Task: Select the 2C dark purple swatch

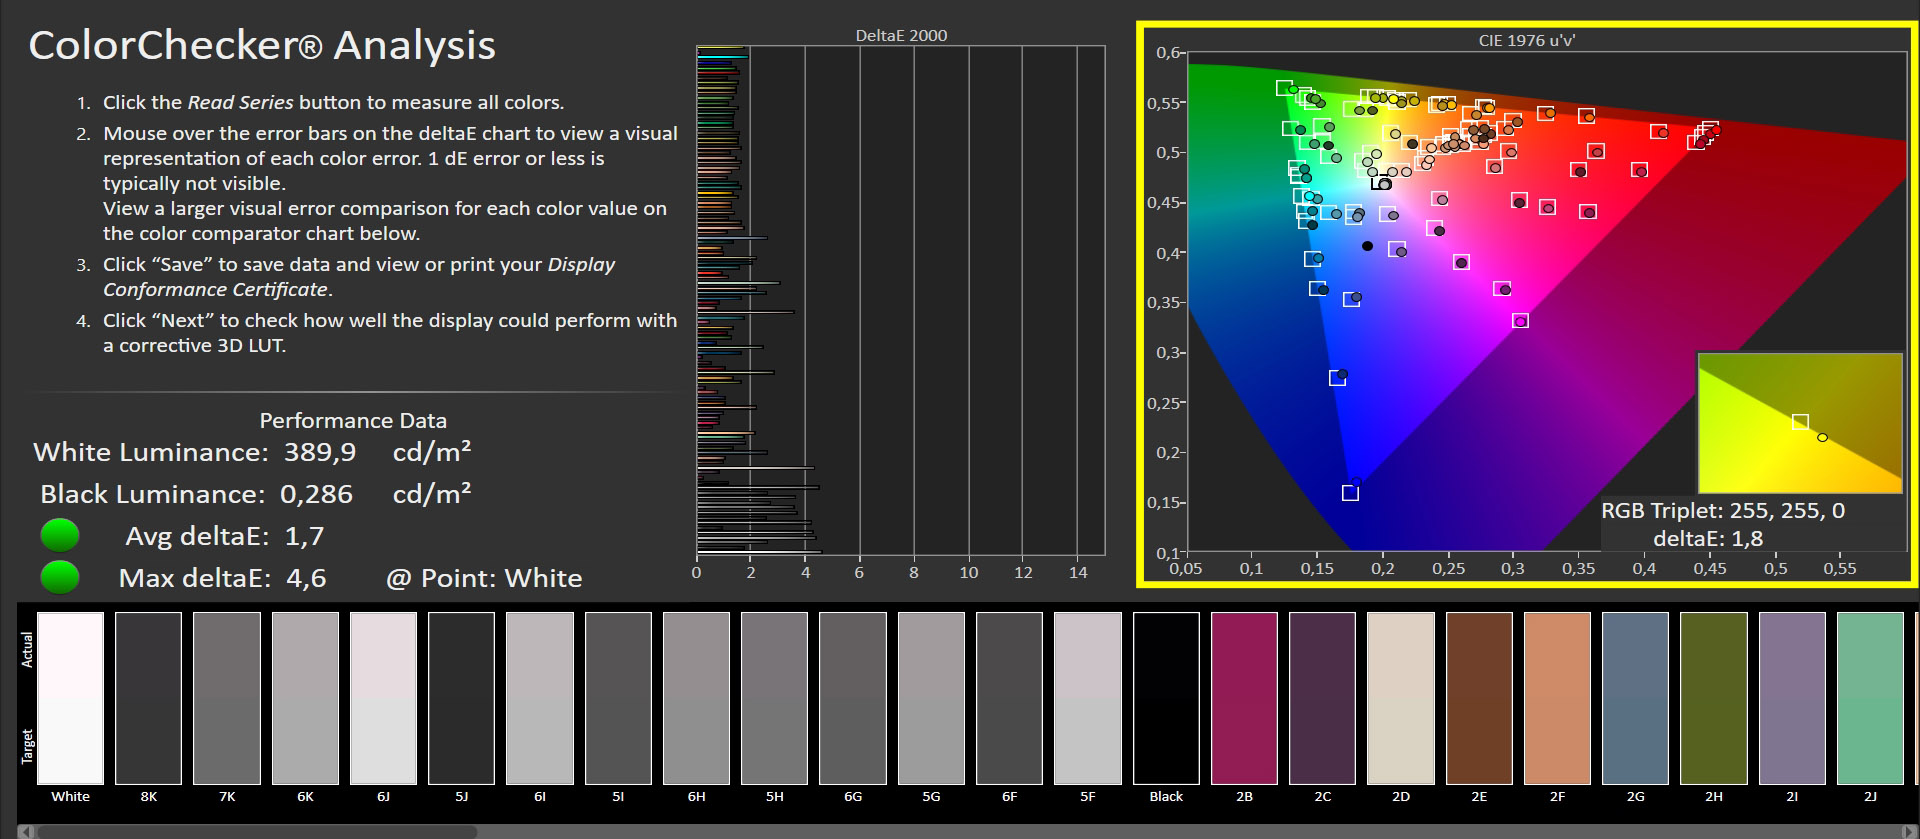Action: click(x=1322, y=698)
